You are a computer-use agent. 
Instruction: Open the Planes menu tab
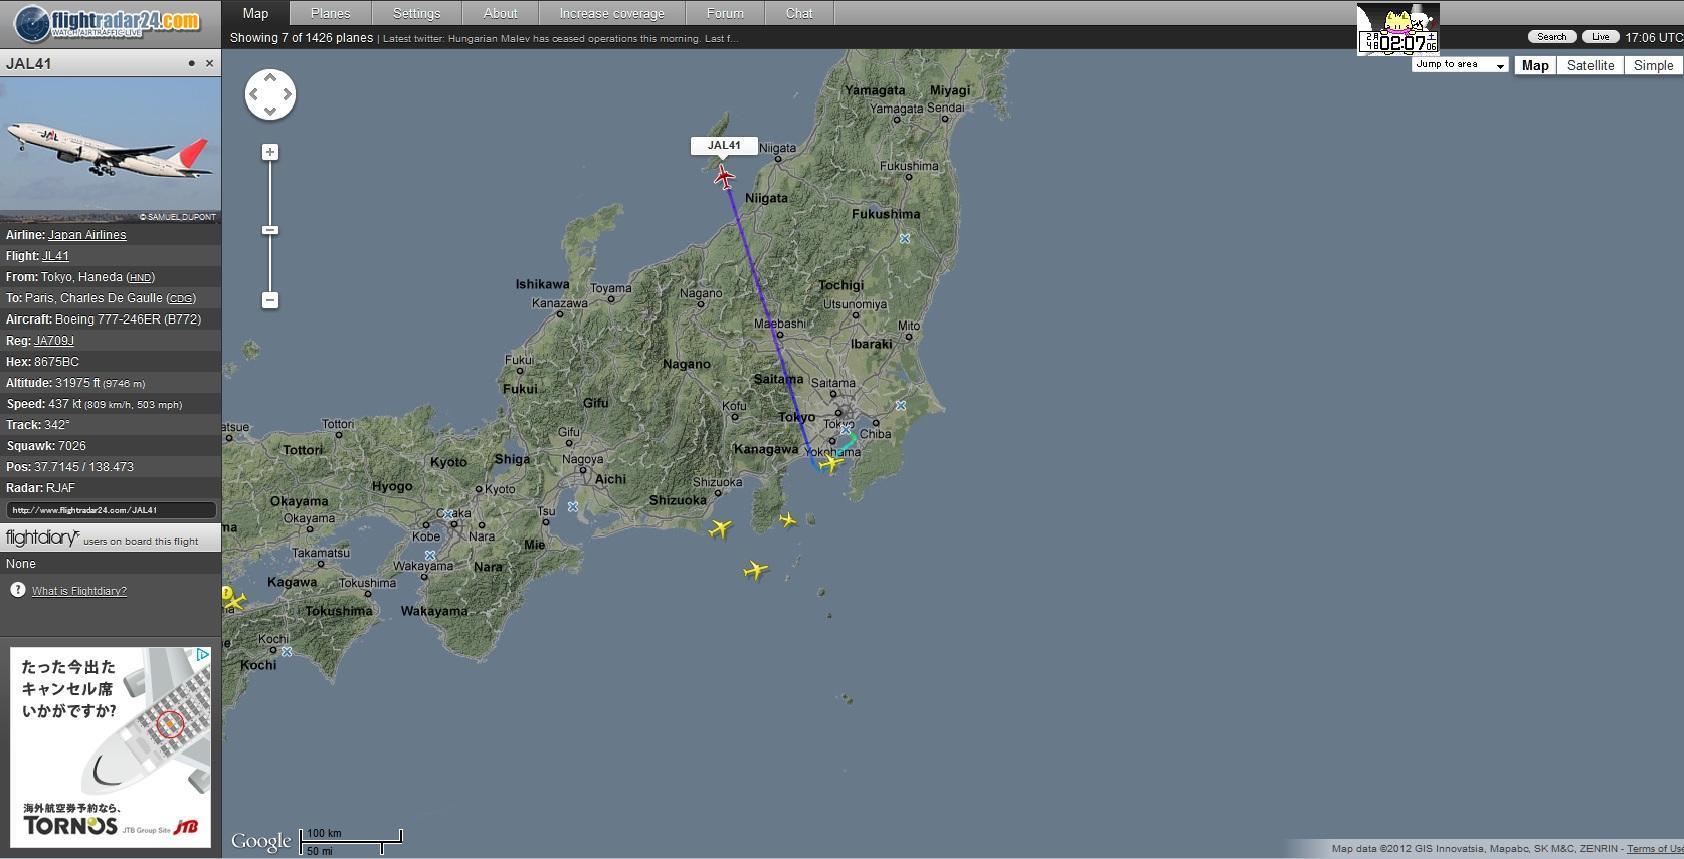click(330, 13)
